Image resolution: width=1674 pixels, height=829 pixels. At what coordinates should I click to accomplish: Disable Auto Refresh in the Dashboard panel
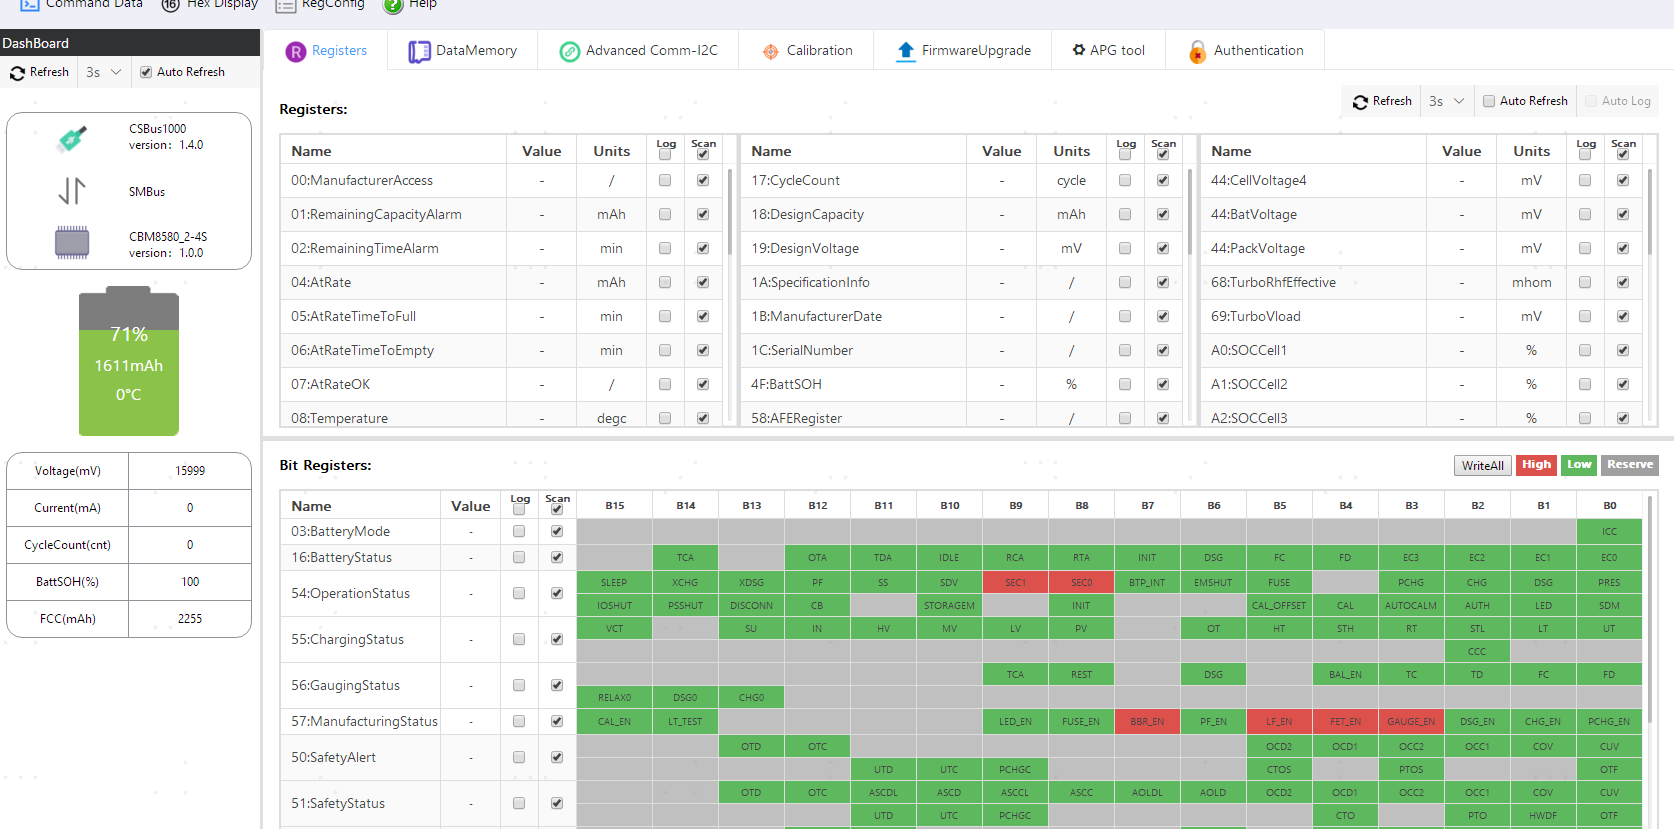146,72
